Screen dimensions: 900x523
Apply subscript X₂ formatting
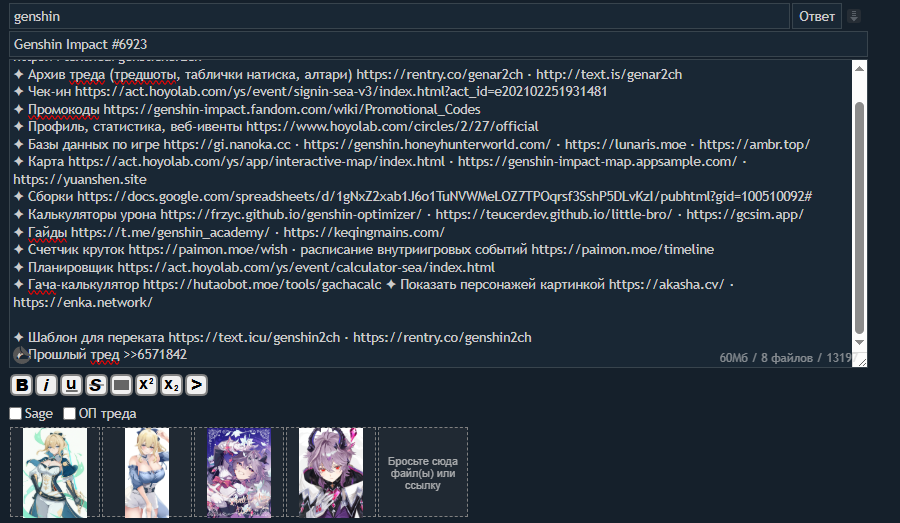tap(171, 385)
